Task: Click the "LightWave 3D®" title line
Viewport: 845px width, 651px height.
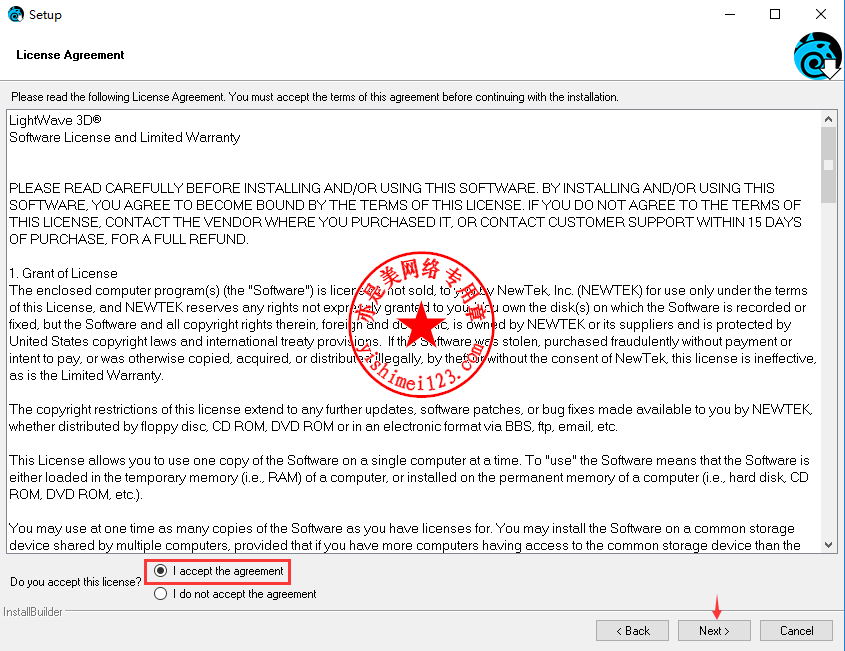Action: (55, 120)
